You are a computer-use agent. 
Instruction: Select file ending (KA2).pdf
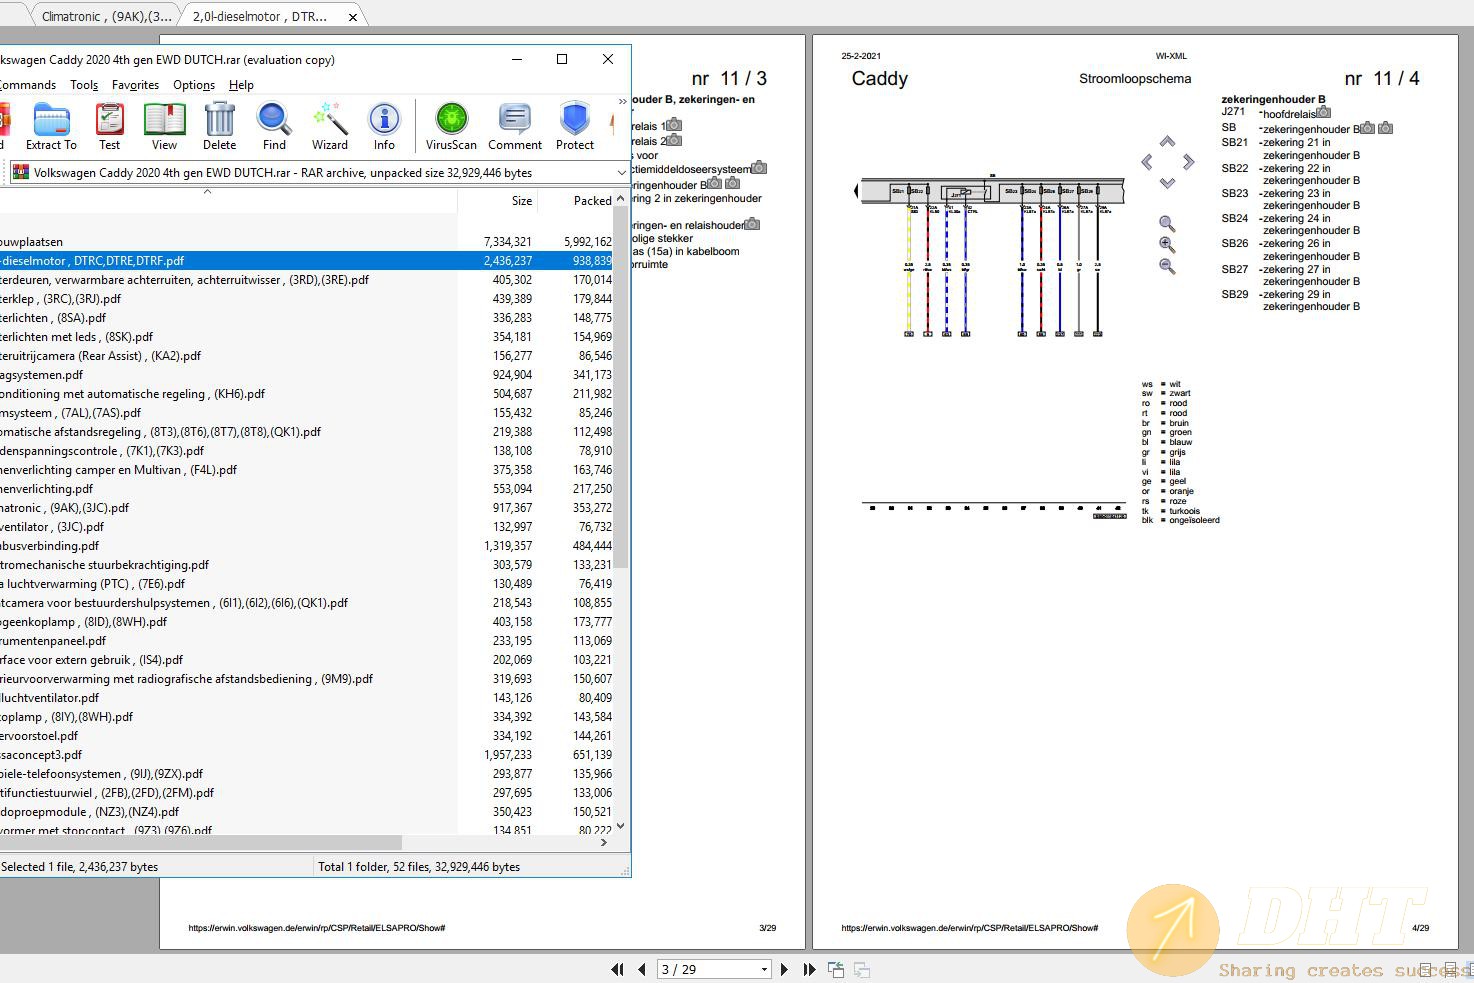pyautogui.click(x=306, y=356)
